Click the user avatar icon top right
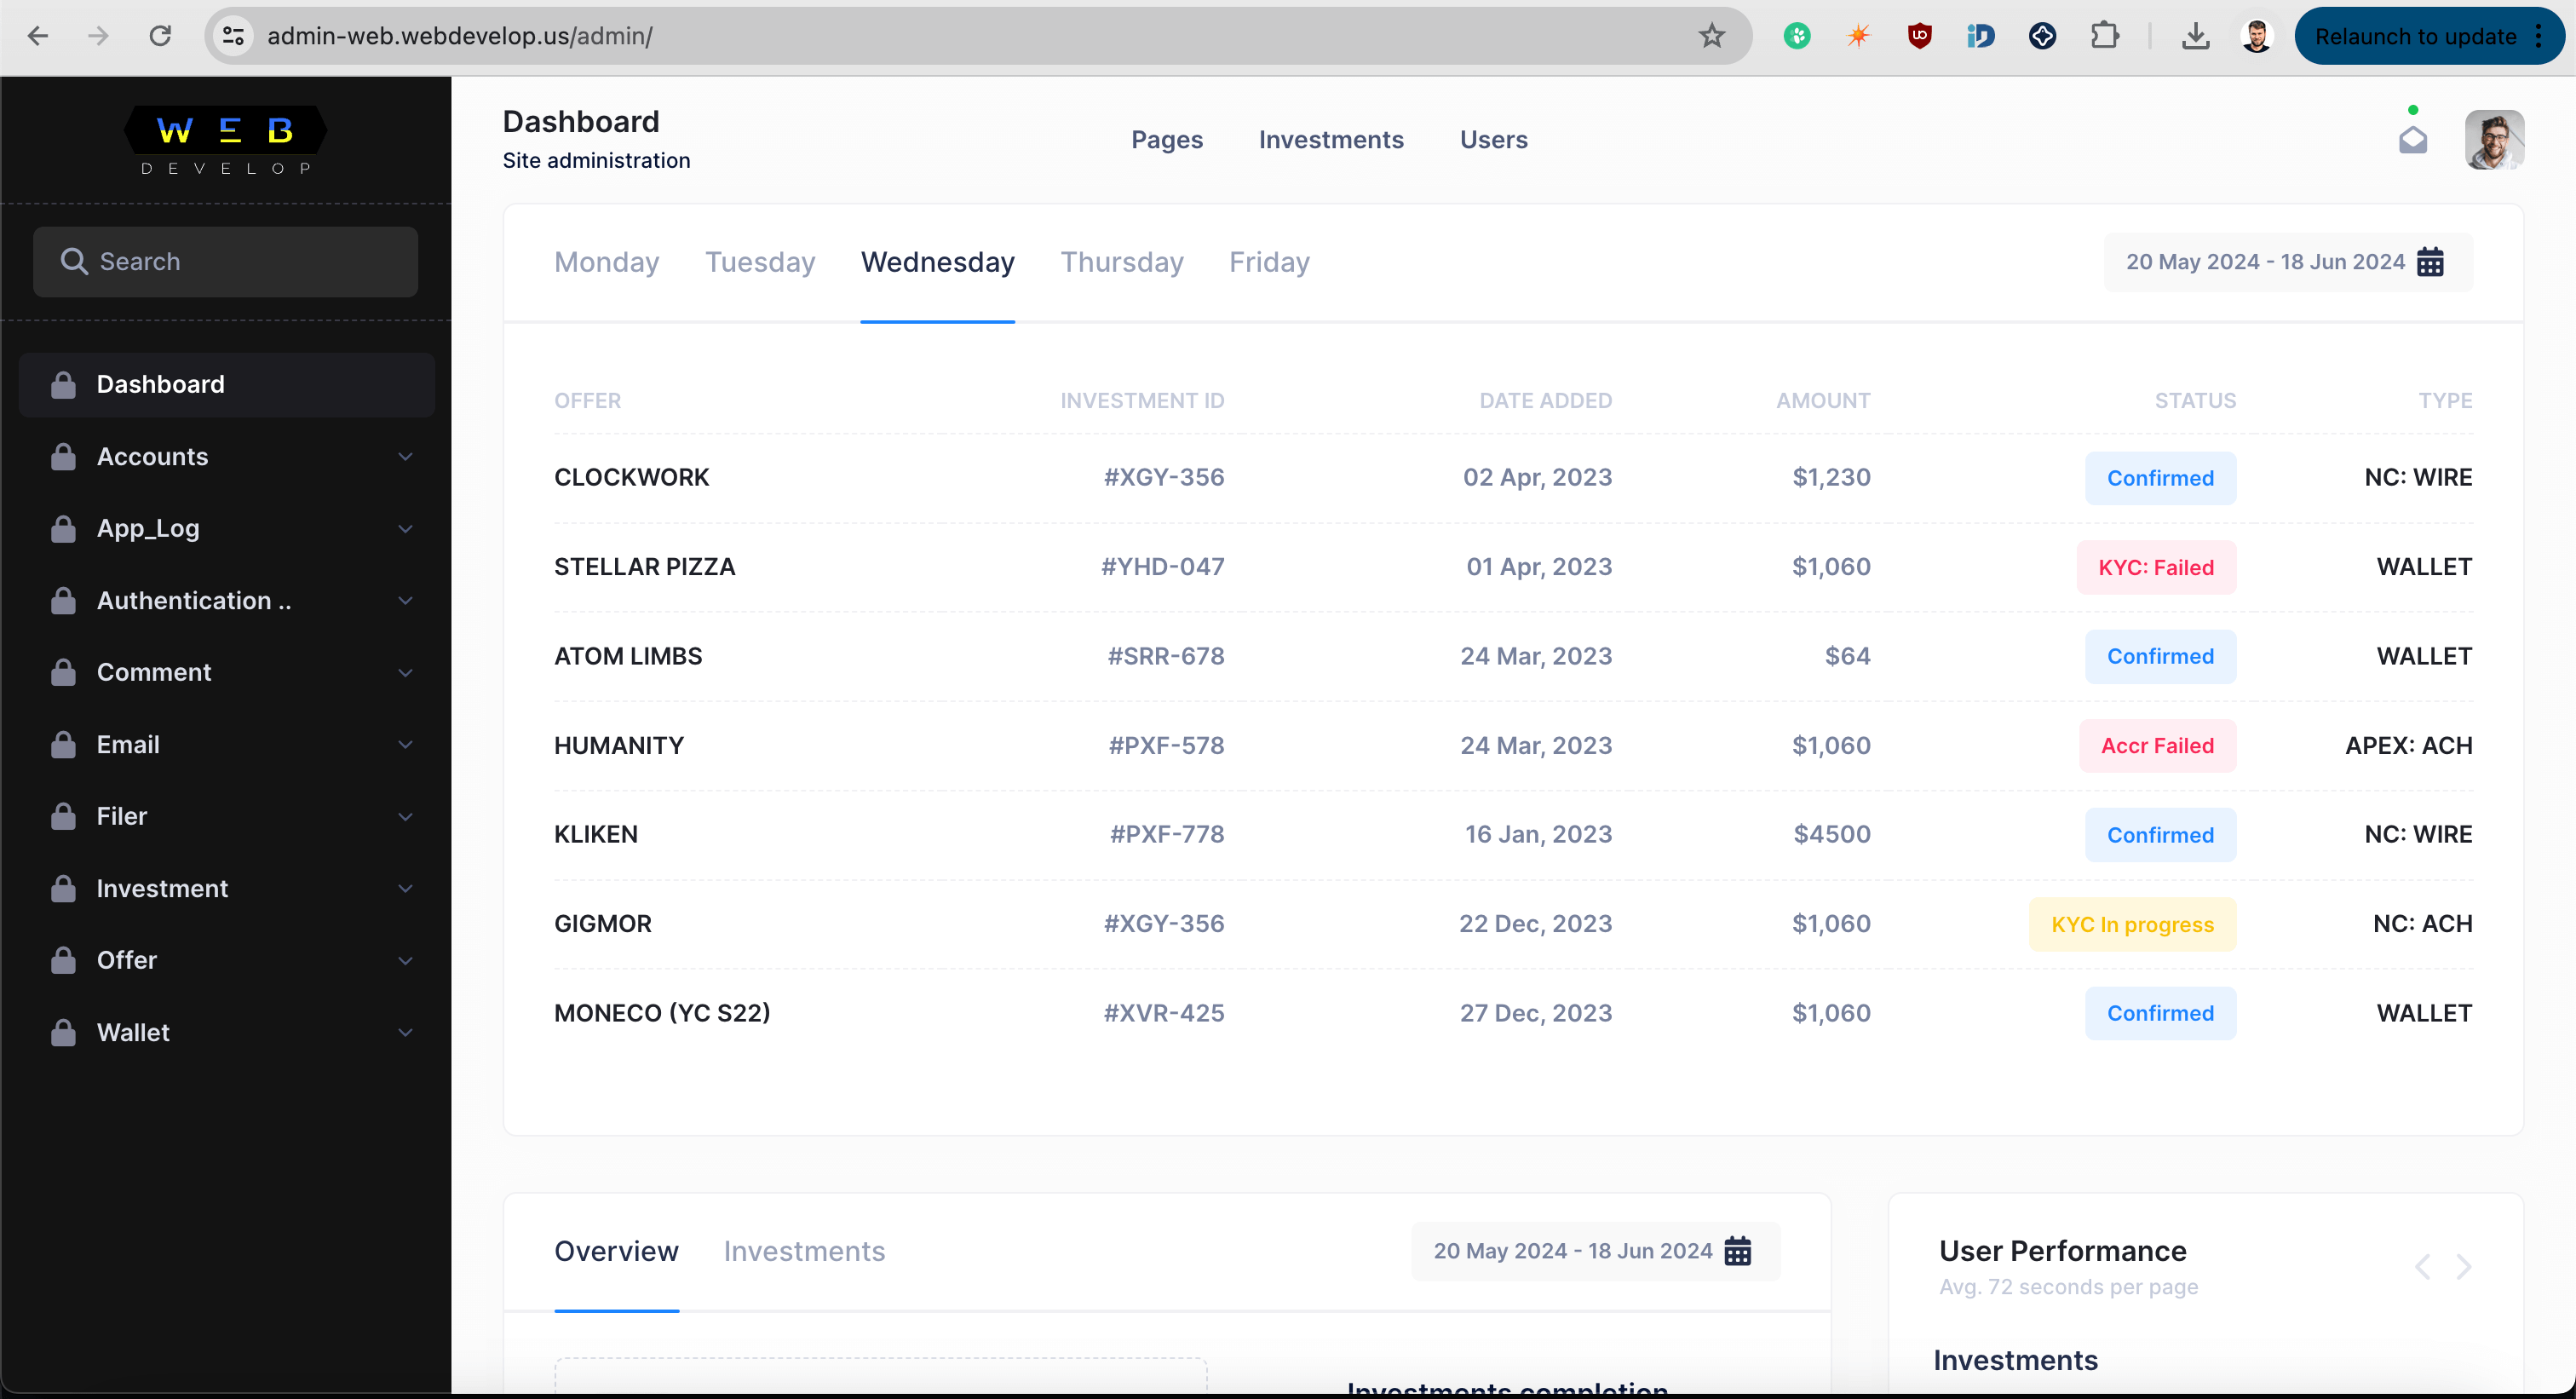2576x1399 pixels. click(2495, 140)
